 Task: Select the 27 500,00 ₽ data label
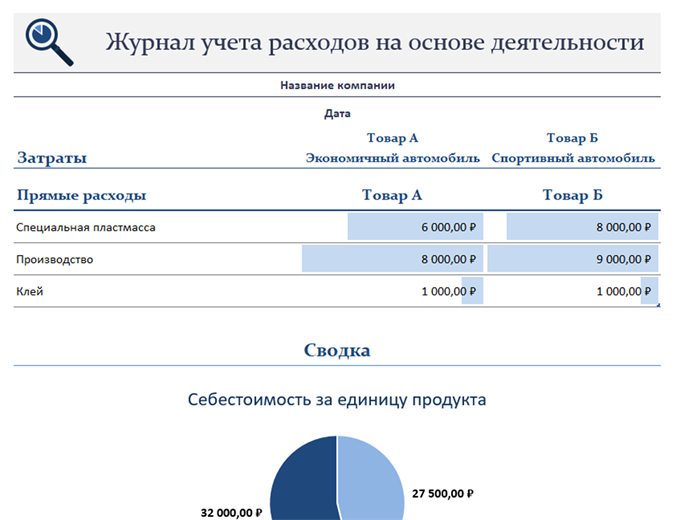tap(443, 493)
